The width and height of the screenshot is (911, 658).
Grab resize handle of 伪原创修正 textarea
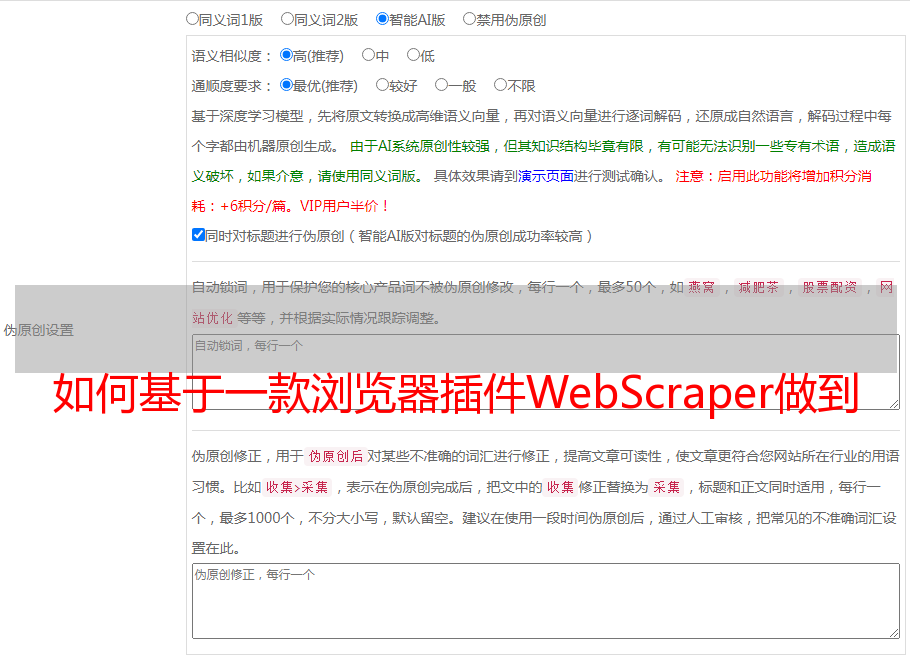(x=894, y=633)
